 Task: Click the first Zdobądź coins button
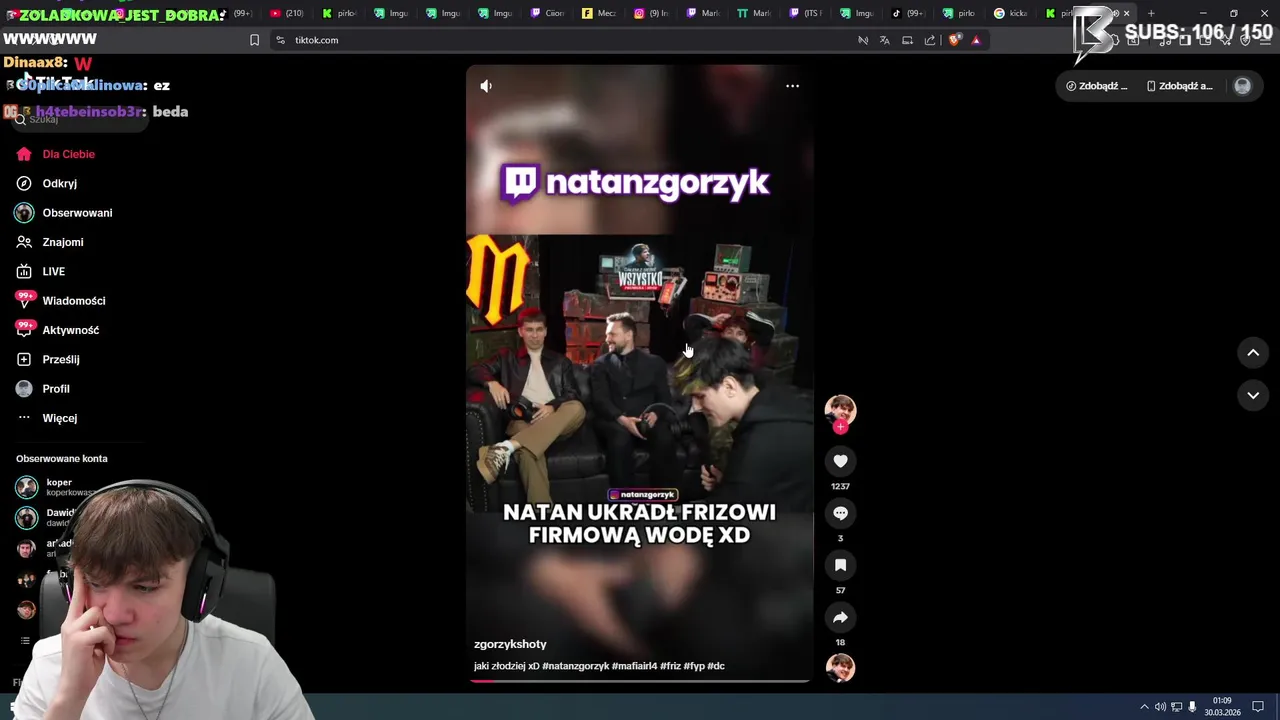1097,86
